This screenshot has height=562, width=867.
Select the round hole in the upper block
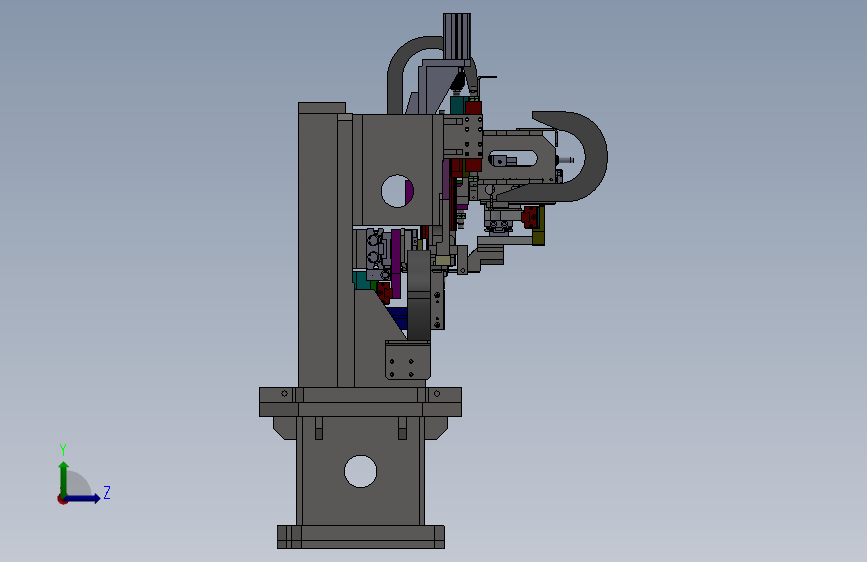pos(398,191)
